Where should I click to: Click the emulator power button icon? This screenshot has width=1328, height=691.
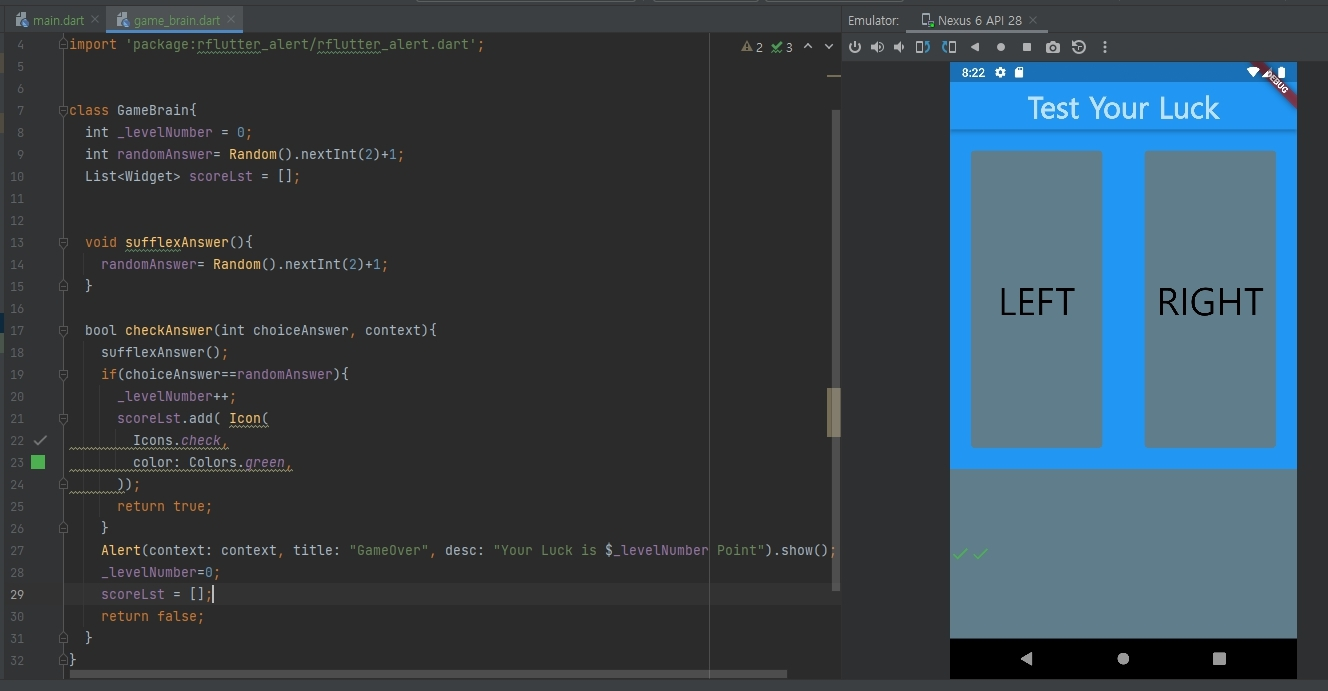pos(855,47)
